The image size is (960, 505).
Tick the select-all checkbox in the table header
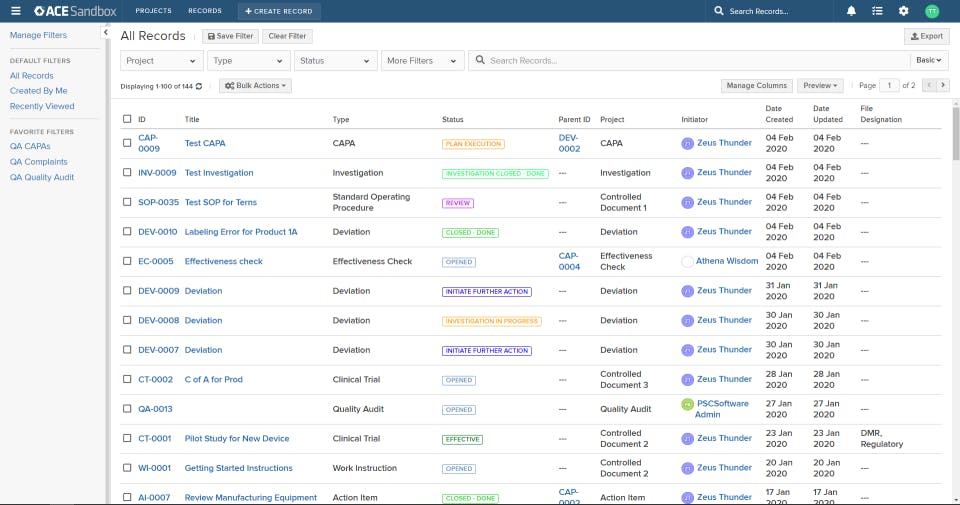pyautogui.click(x=127, y=119)
